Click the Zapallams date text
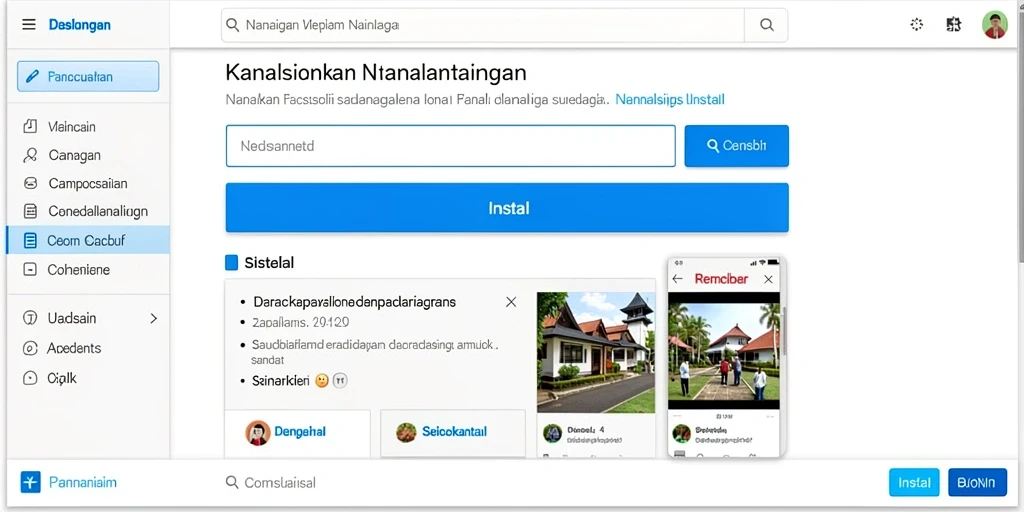1024x512 pixels. [x=300, y=322]
